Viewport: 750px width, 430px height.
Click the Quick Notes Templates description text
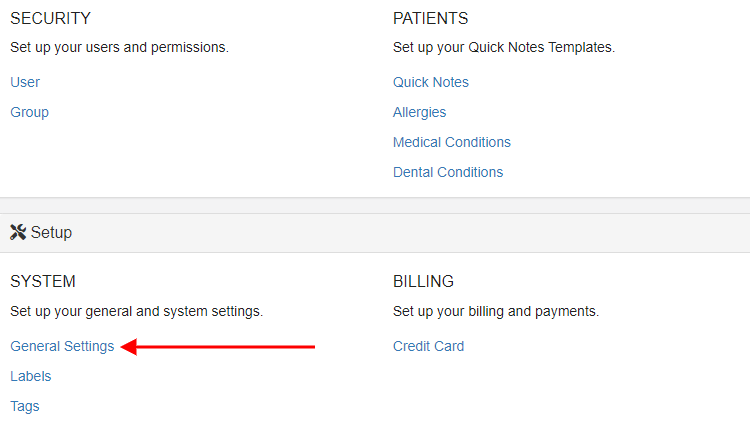(x=504, y=47)
